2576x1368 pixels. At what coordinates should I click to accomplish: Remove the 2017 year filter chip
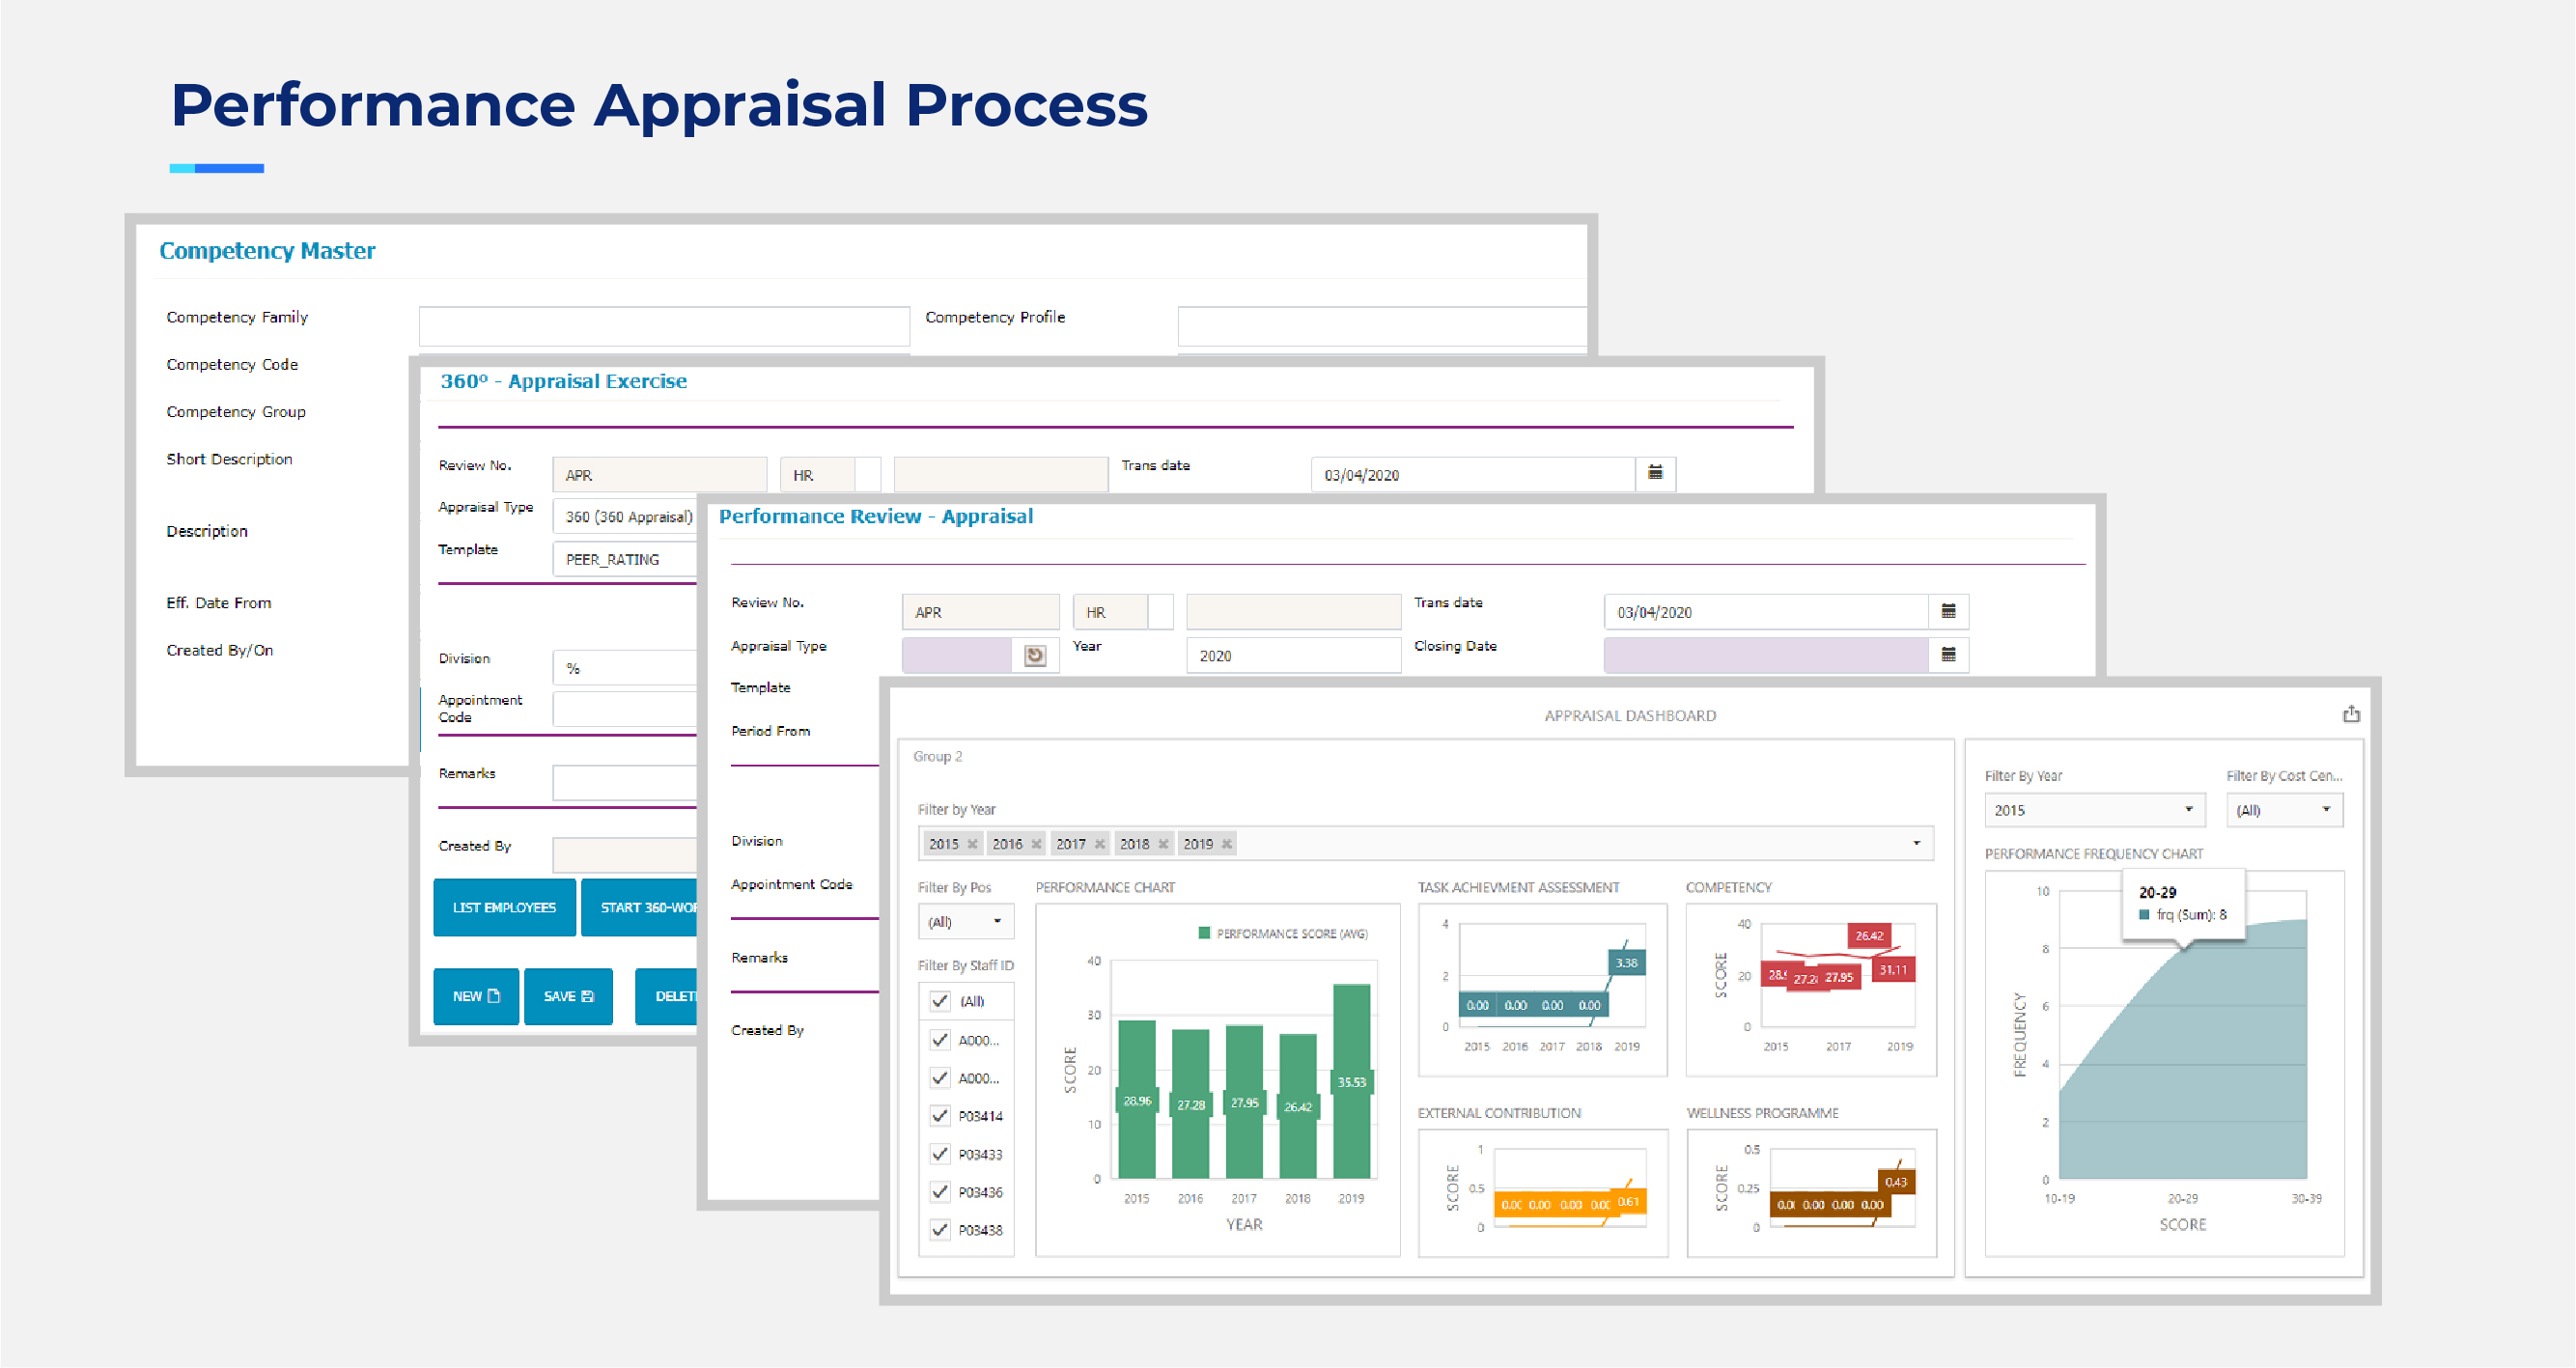(1100, 844)
